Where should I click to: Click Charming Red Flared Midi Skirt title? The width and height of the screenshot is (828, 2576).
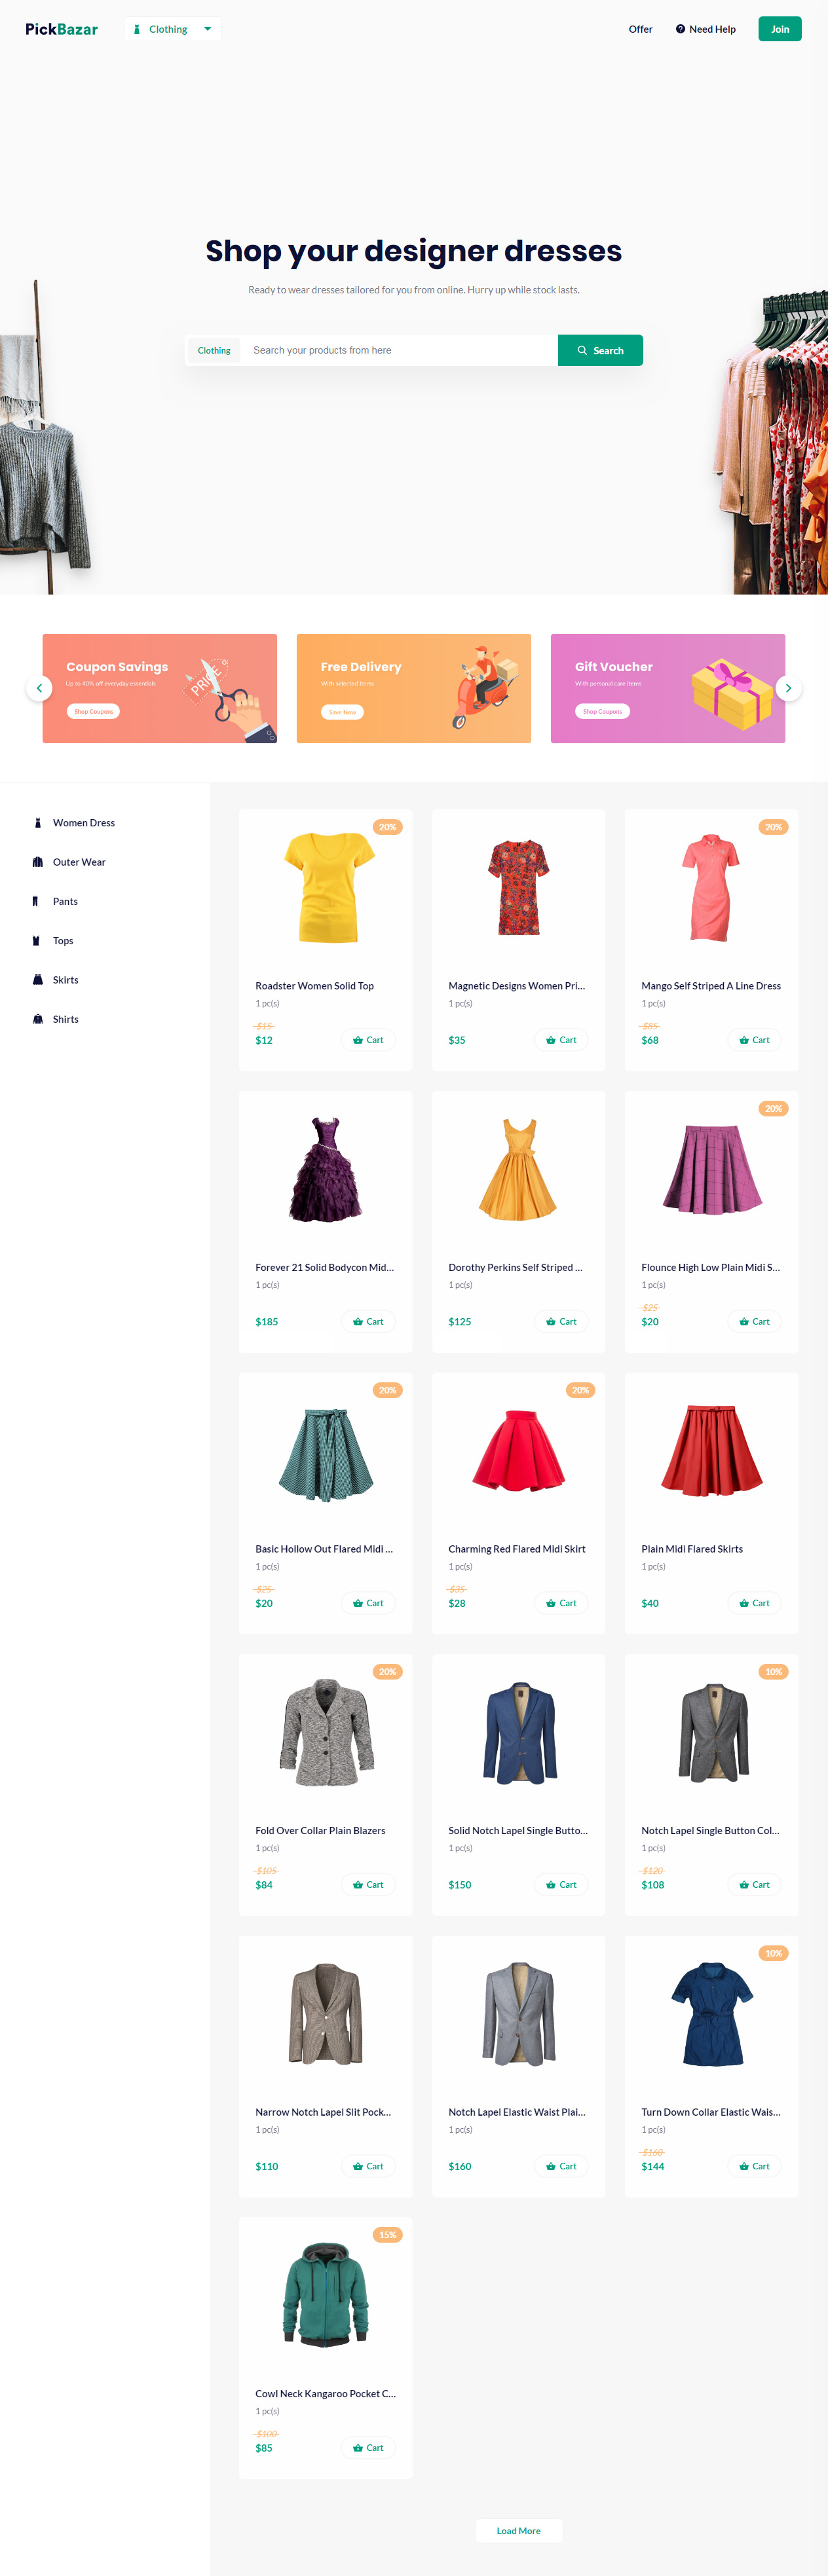point(517,1549)
